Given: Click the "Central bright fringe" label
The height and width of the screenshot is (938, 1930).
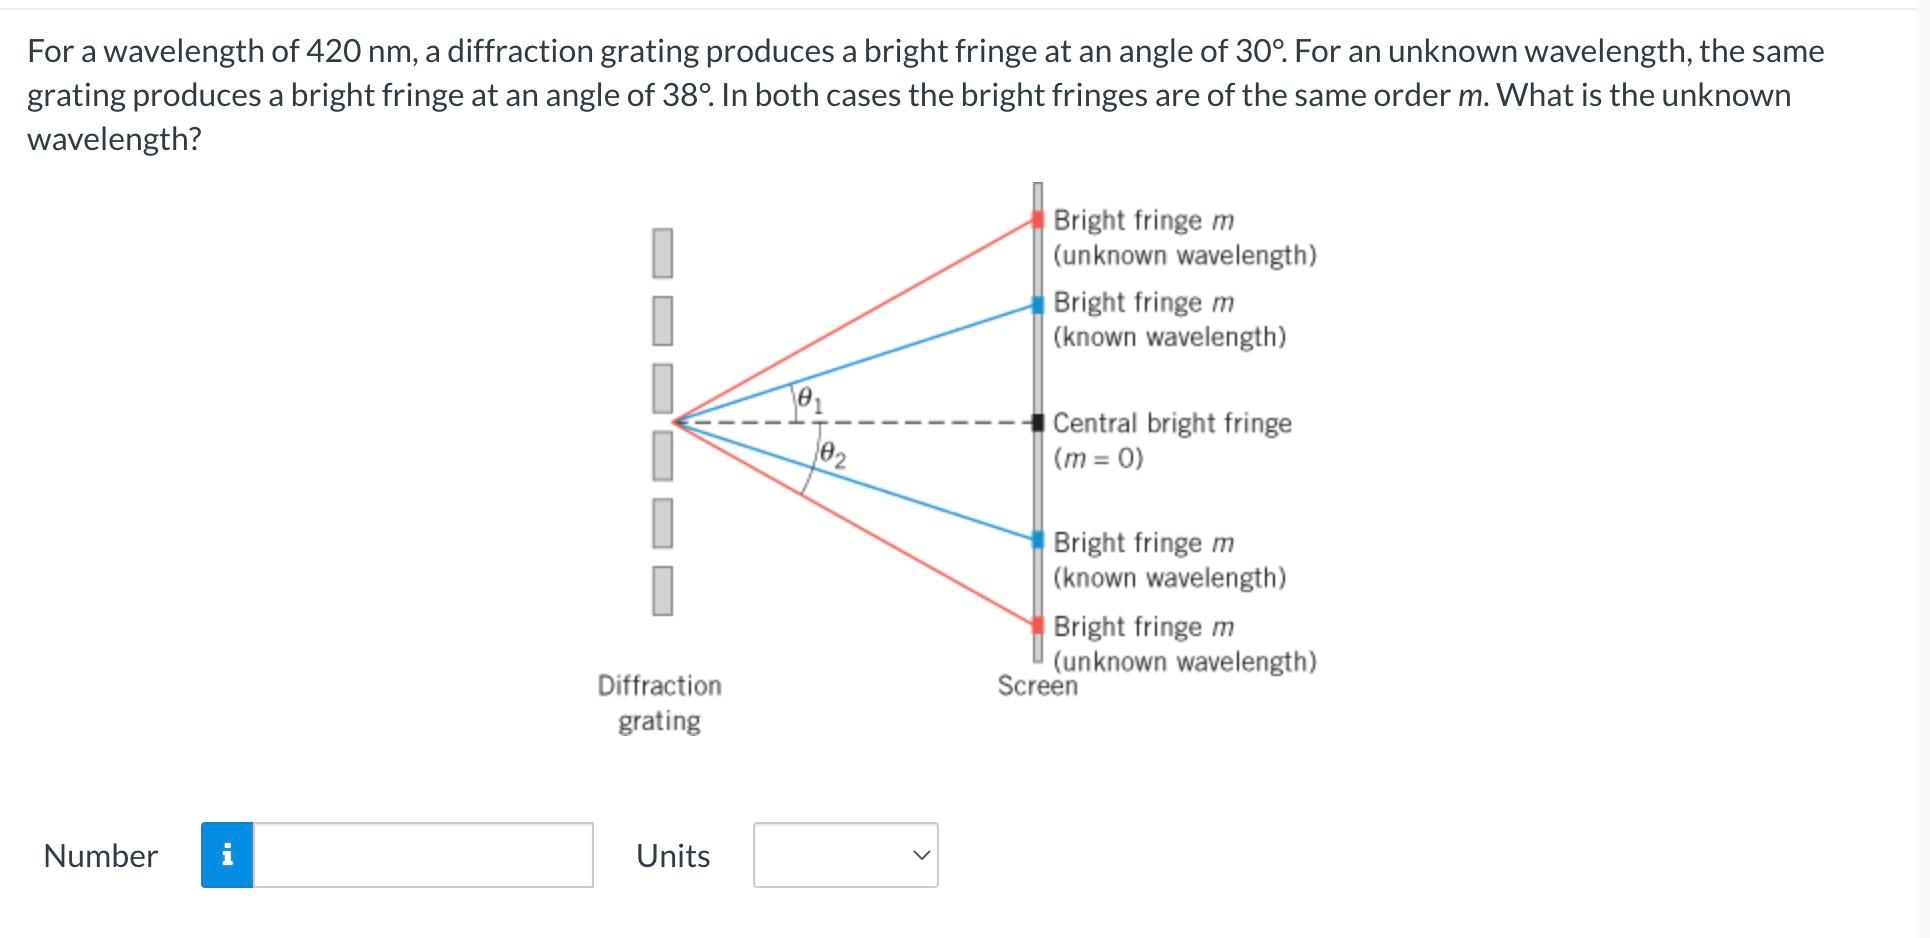Looking at the screenshot, I should coord(1172,423).
